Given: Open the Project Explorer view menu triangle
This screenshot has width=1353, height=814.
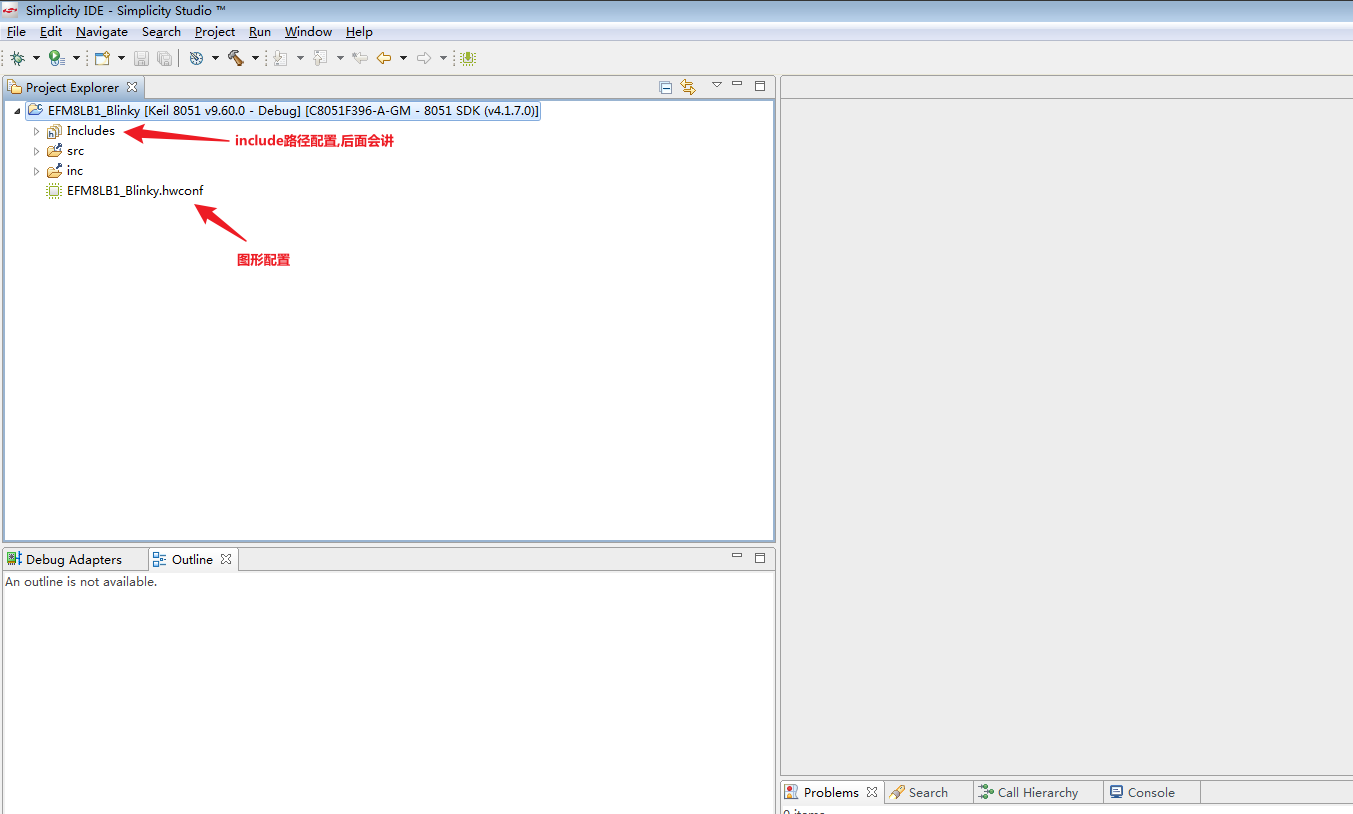Looking at the screenshot, I should tap(716, 87).
